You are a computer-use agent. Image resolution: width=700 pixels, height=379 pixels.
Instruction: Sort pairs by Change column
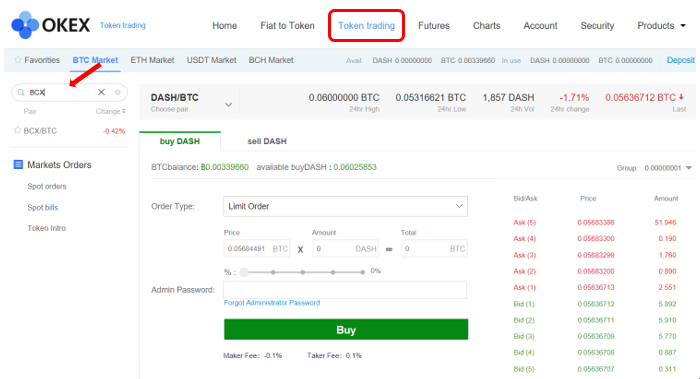click(x=110, y=111)
